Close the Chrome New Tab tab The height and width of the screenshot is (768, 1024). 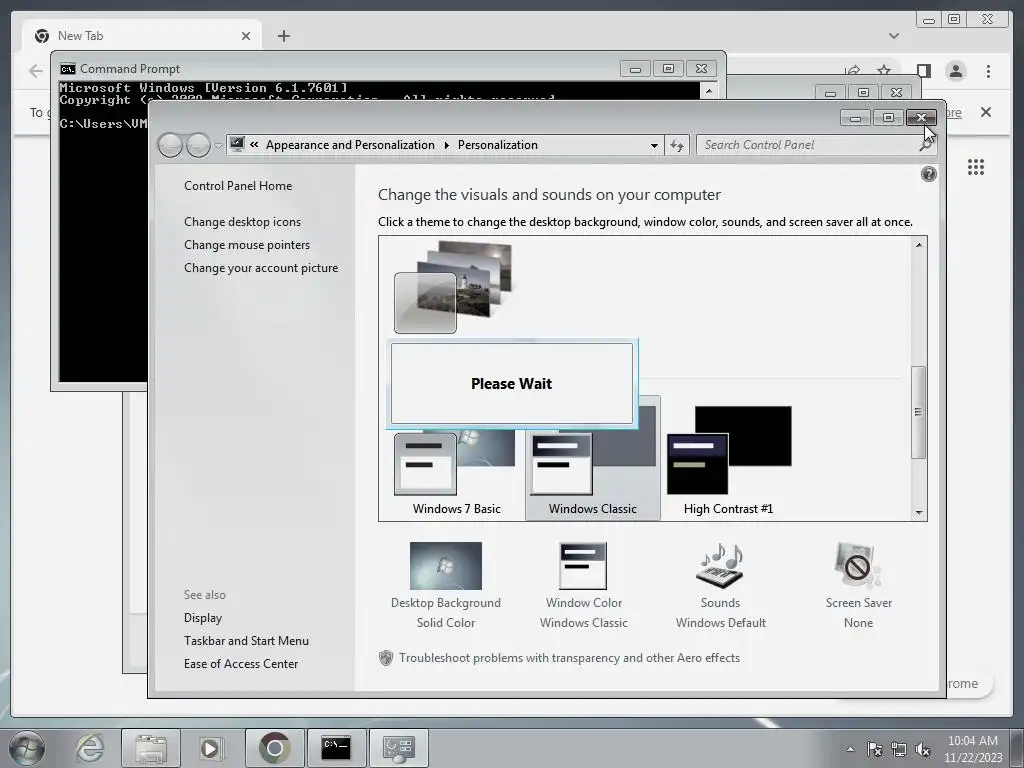[x=246, y=36]
